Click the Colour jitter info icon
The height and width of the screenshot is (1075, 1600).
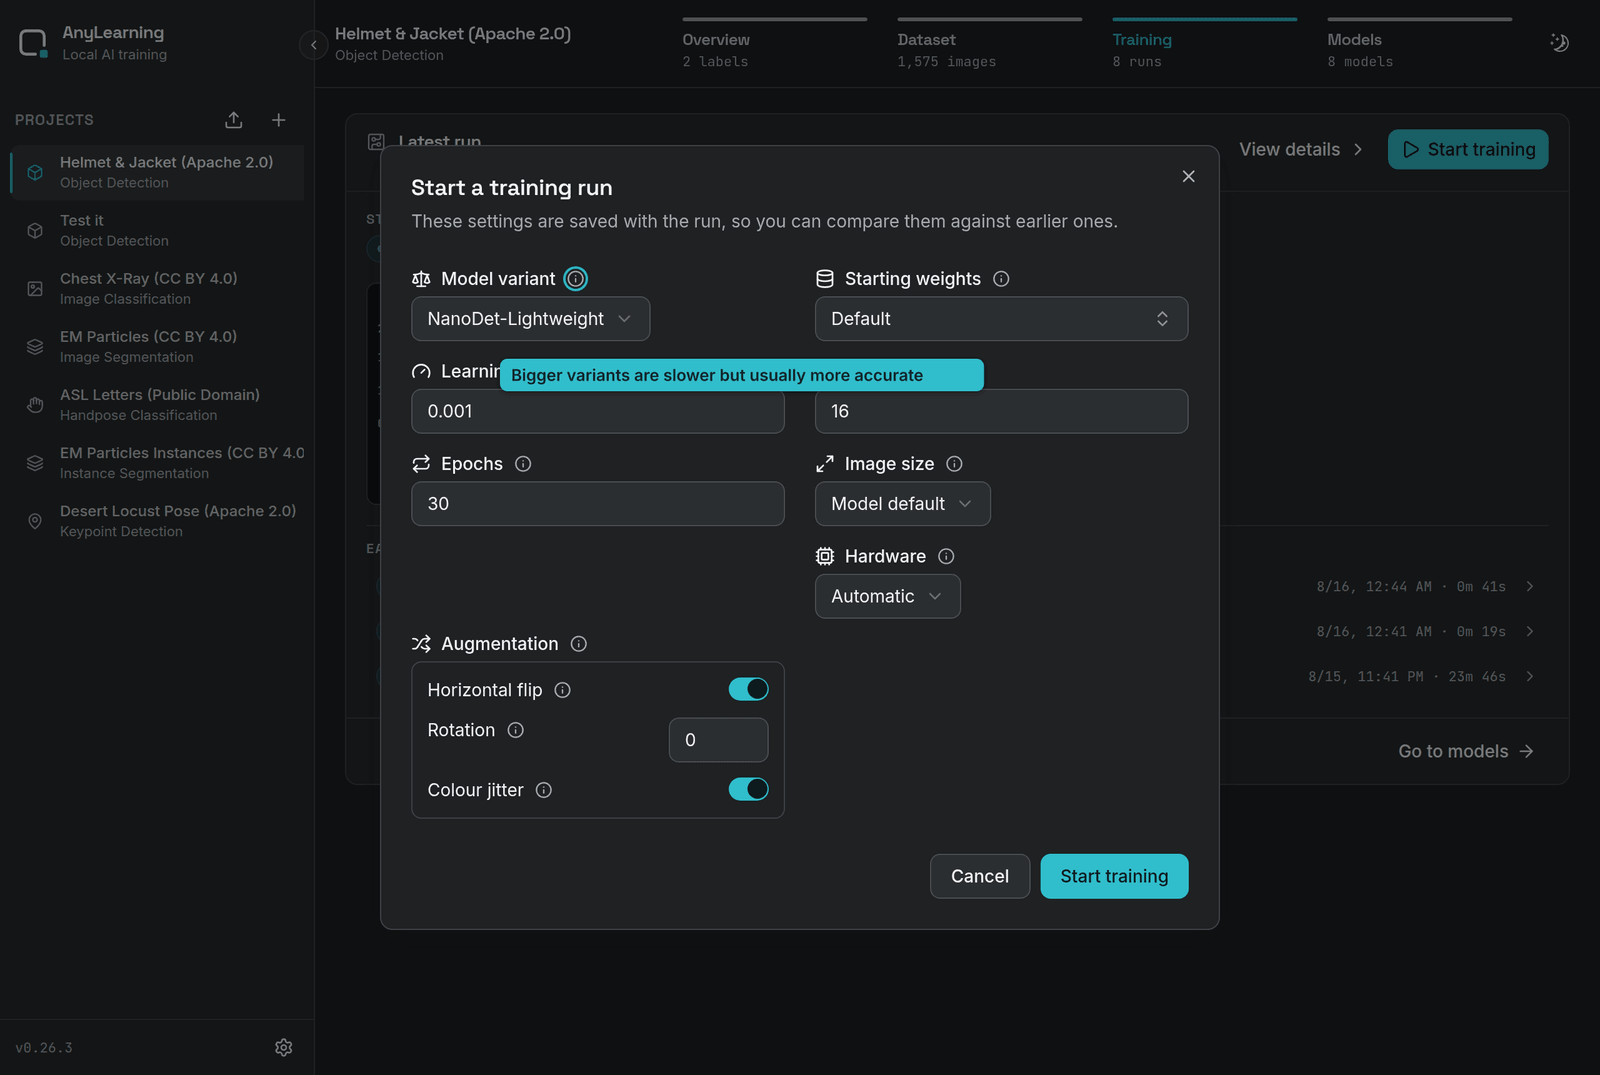coord(543,790)
